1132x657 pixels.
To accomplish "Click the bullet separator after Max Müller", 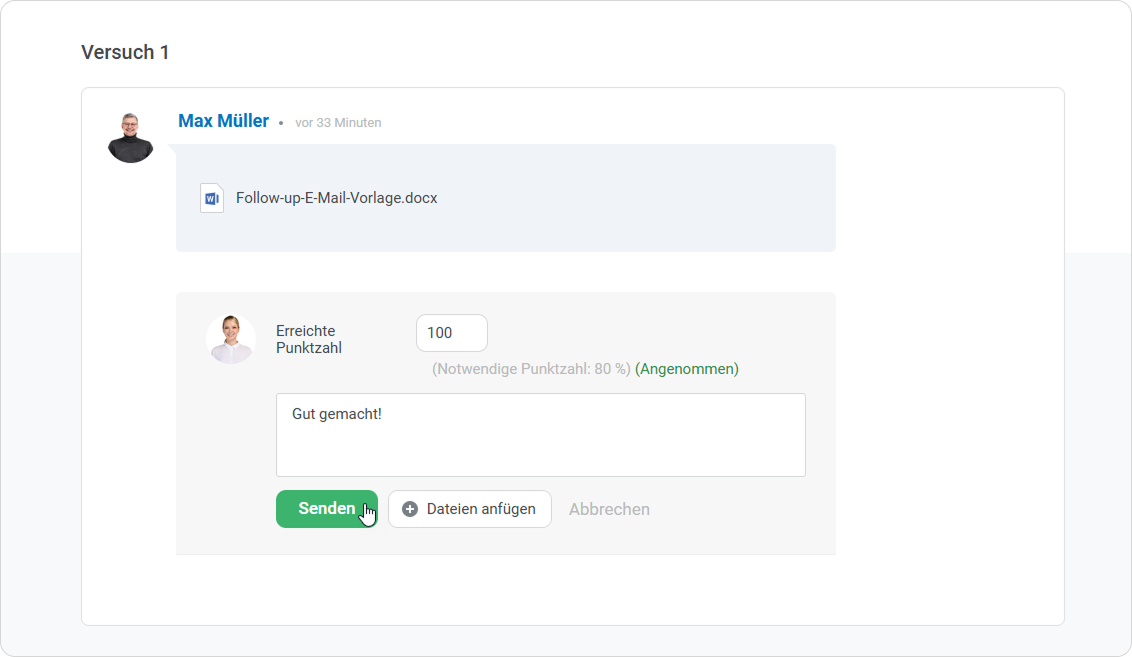I will 281,123.
